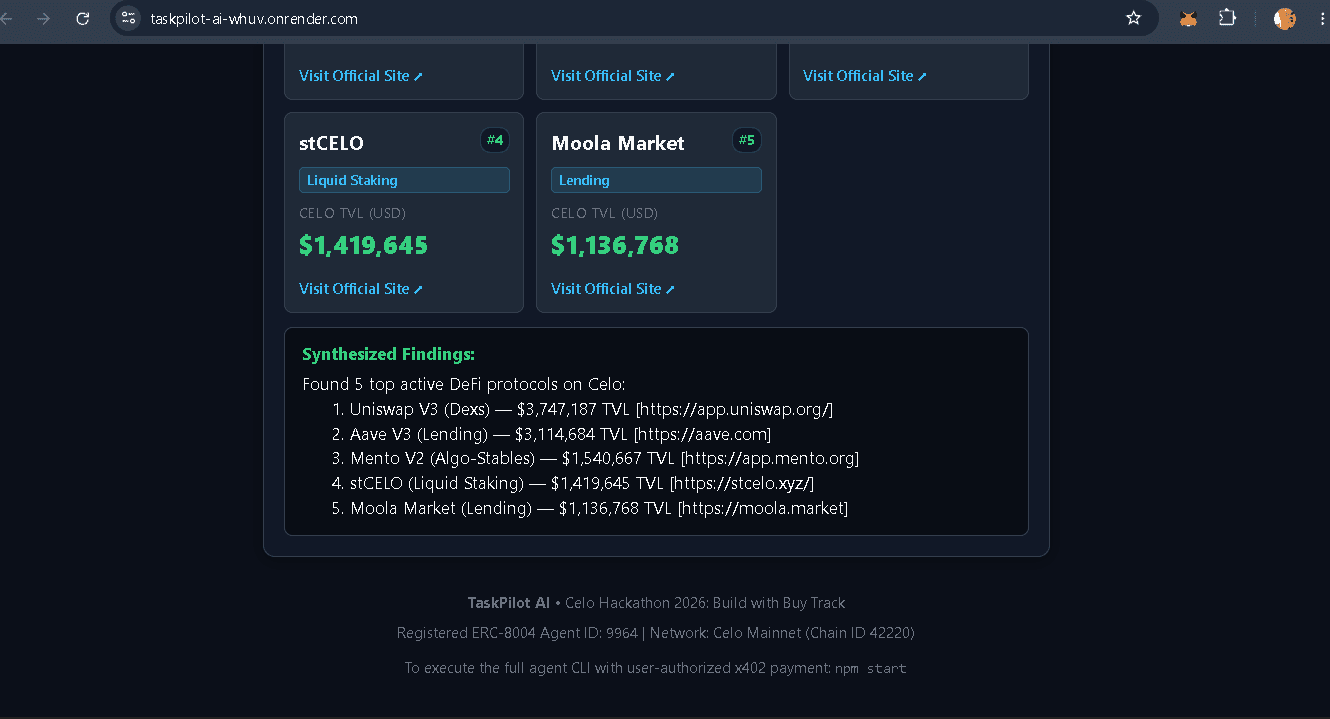Screen dimensions: 1330x719
Task: Open the Chrome three-dot menu
Action: pyautogui.click(x=1321, y=18)
